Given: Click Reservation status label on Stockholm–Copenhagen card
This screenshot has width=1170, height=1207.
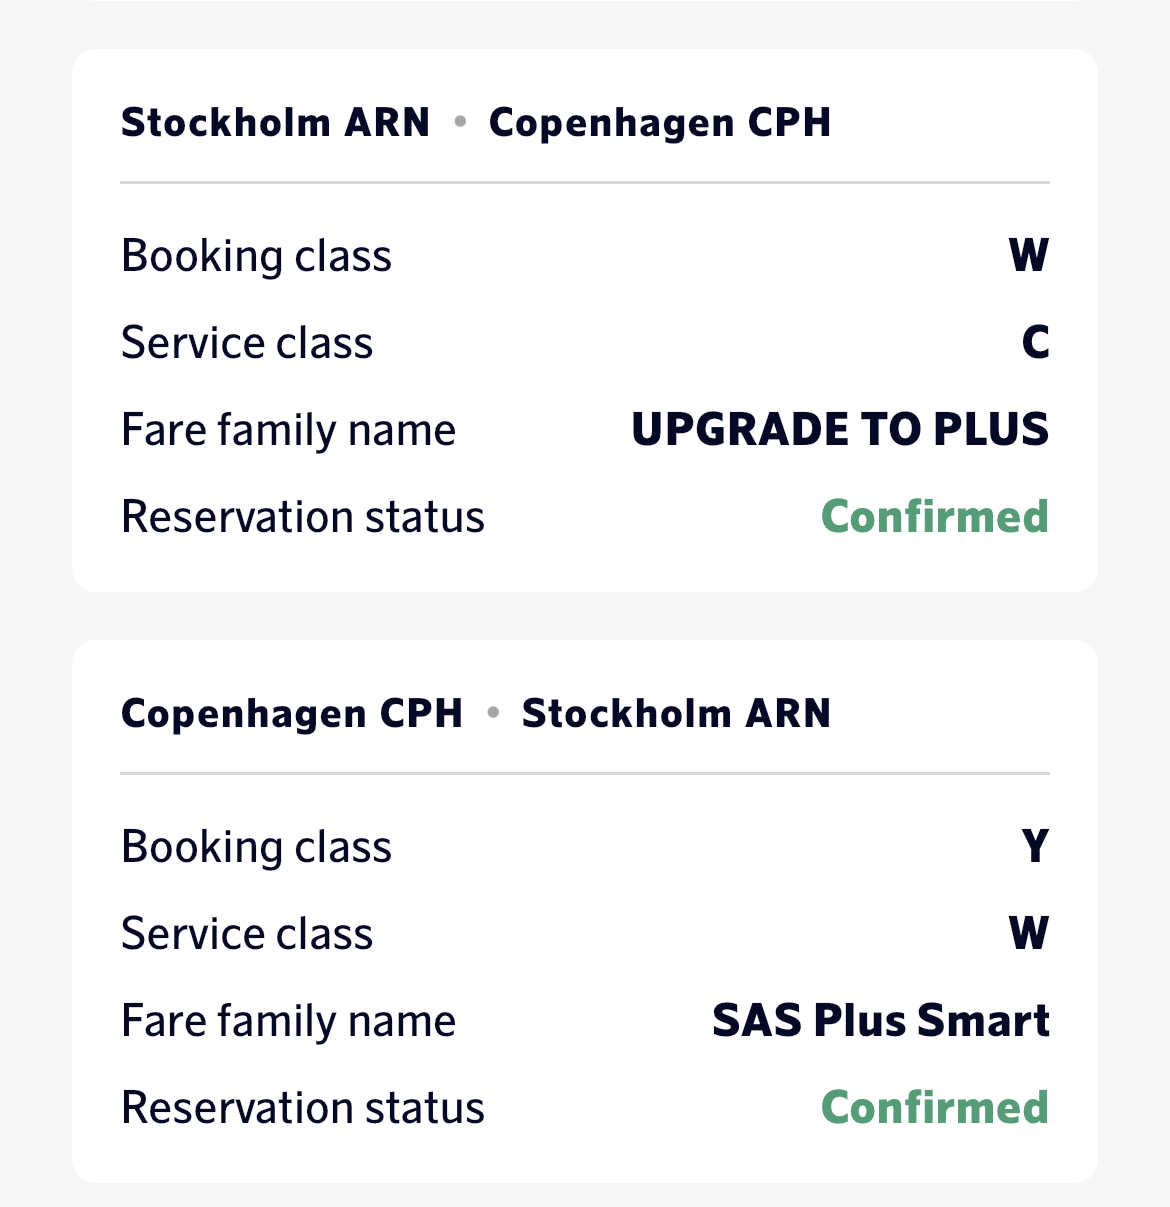Looking at the screenshot, I should [x=302, y=517].
